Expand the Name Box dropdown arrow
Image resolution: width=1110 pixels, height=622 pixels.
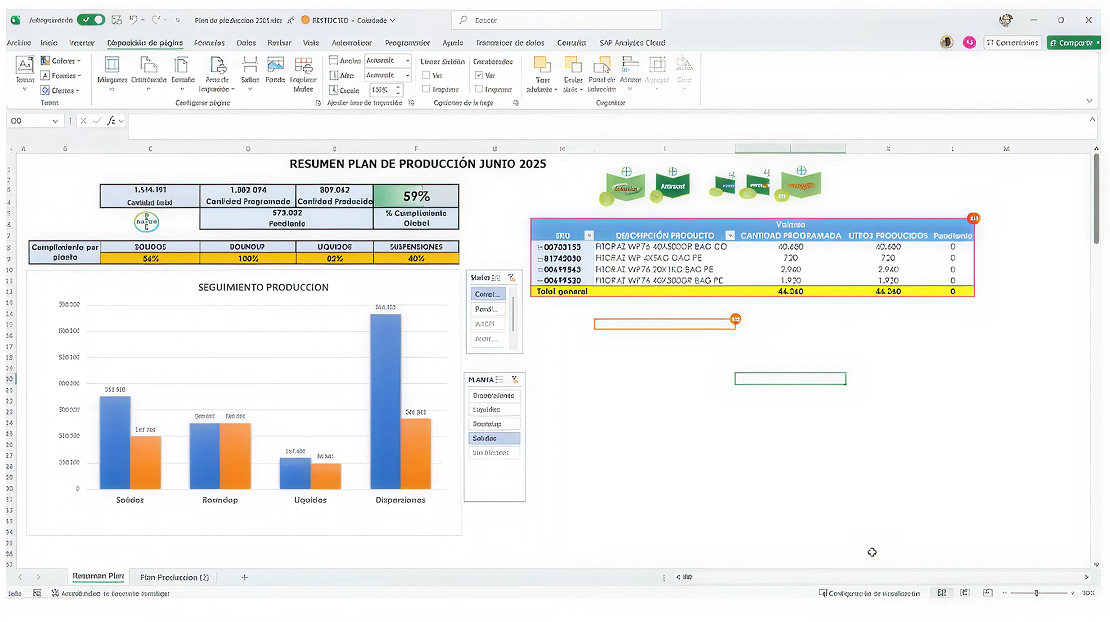click(x=55, y=121)
